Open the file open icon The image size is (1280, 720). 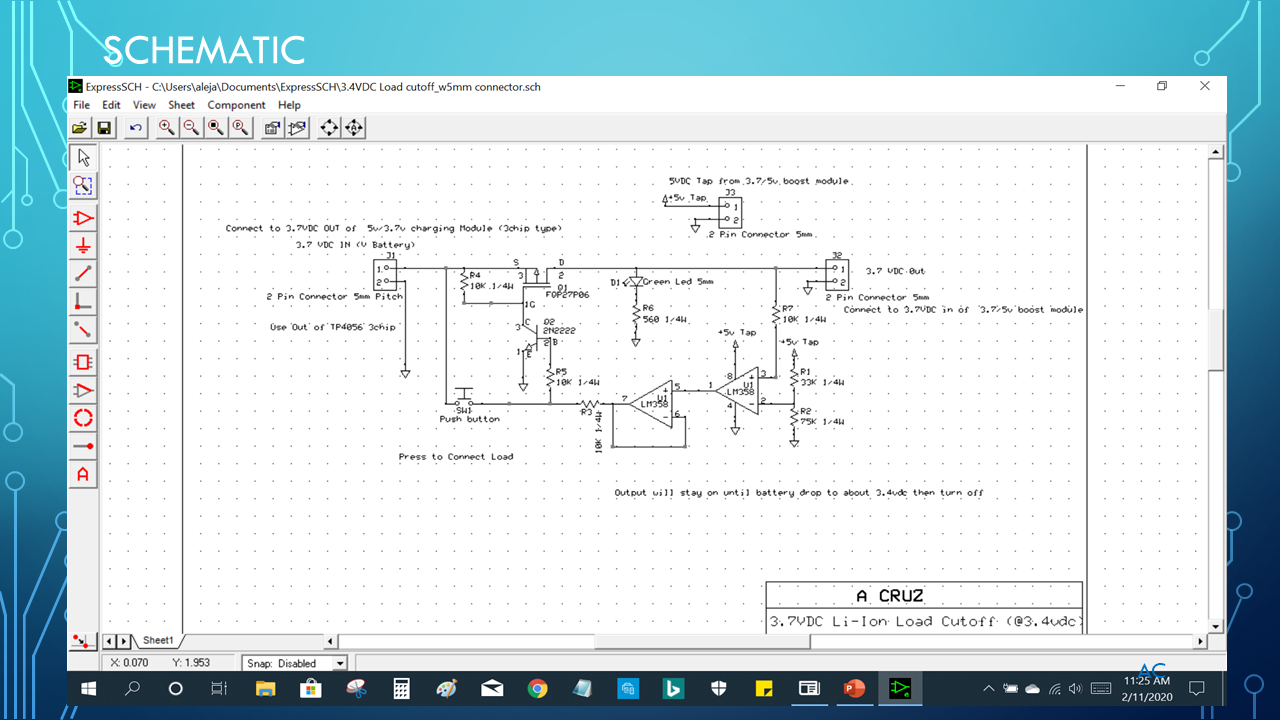click(79, 127)
